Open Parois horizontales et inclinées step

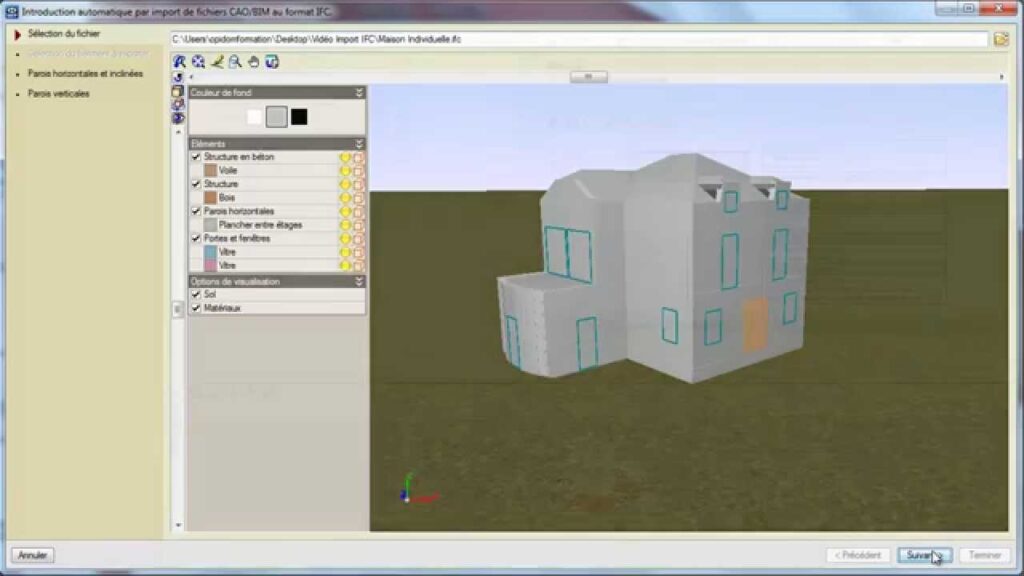coord(85,74)
